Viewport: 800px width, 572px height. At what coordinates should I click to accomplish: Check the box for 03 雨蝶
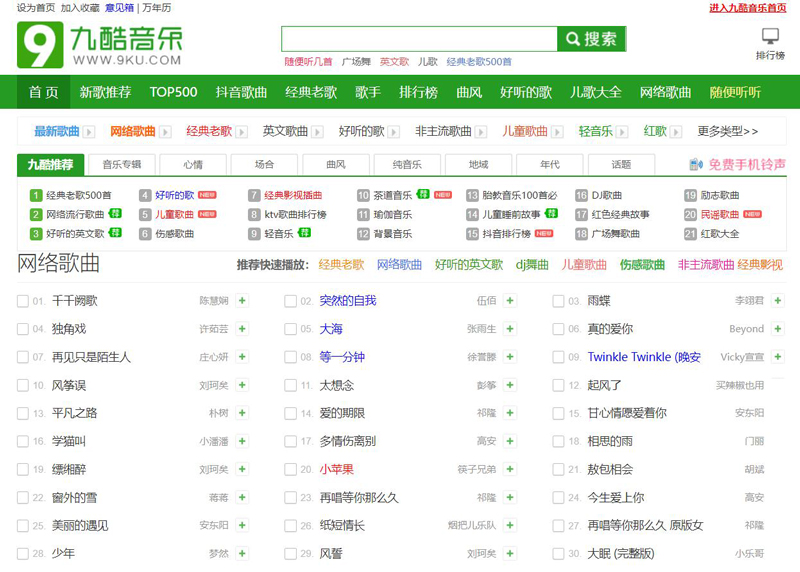pyautogui.click(x=558, y=301)
